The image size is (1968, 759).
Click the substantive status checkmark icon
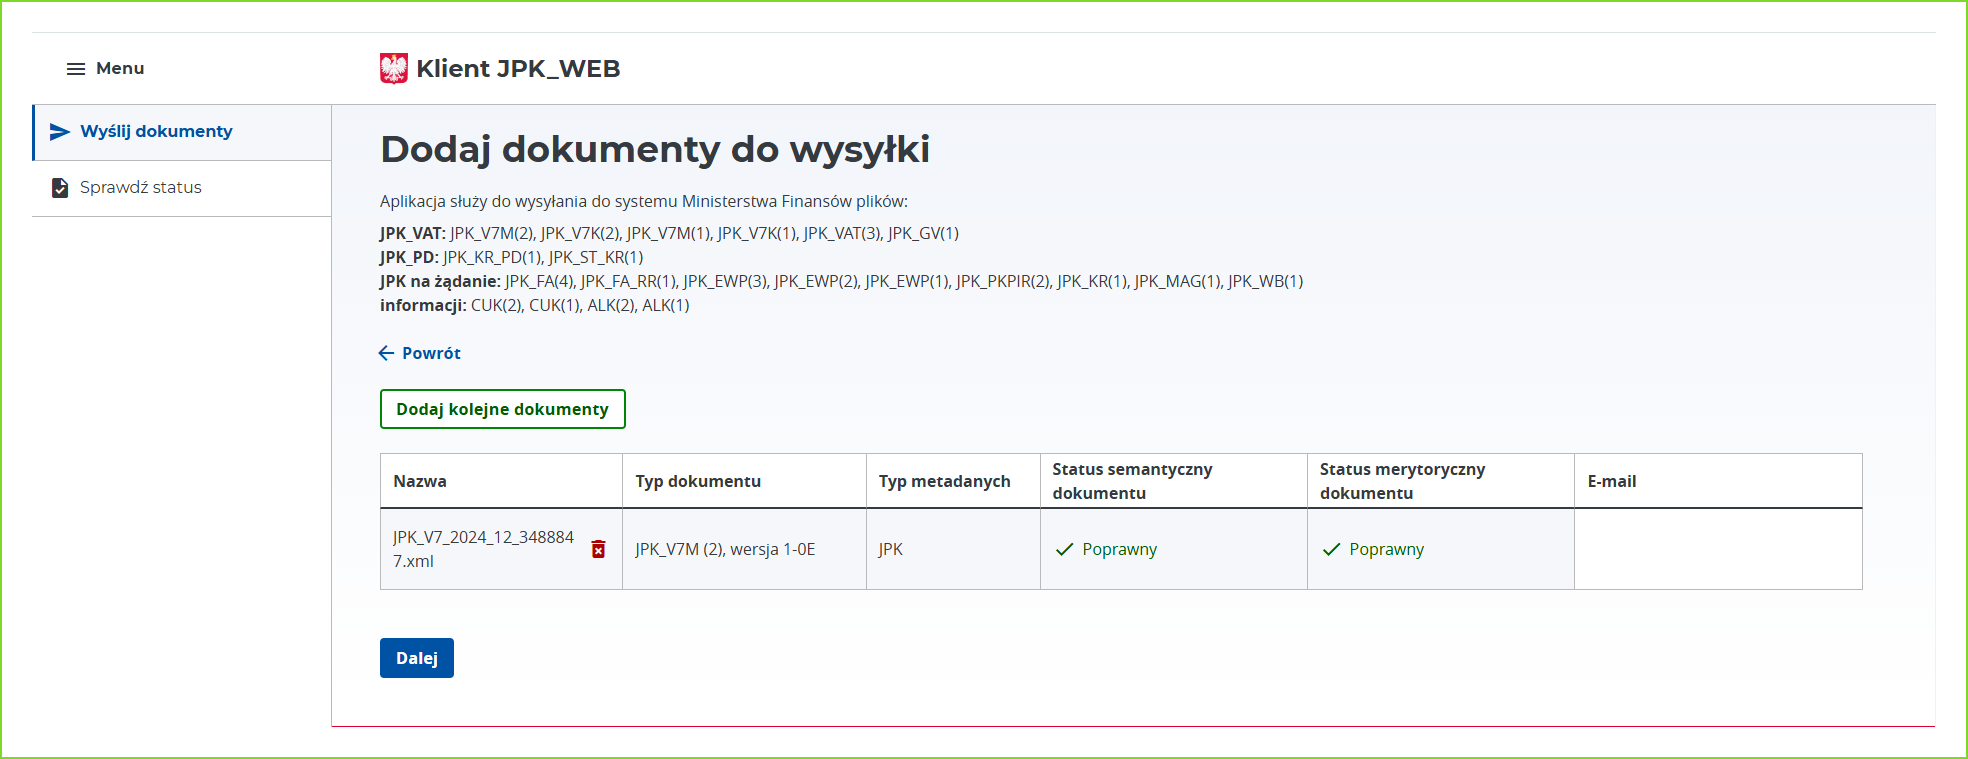click(x=1331, y=549)
